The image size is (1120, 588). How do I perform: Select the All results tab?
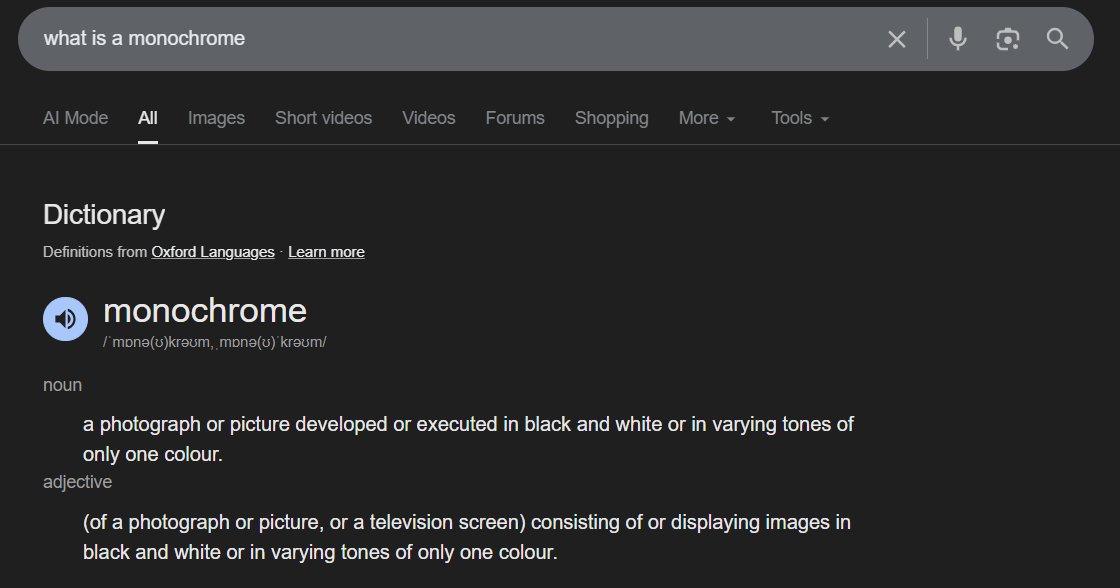[x=148, y=118]
